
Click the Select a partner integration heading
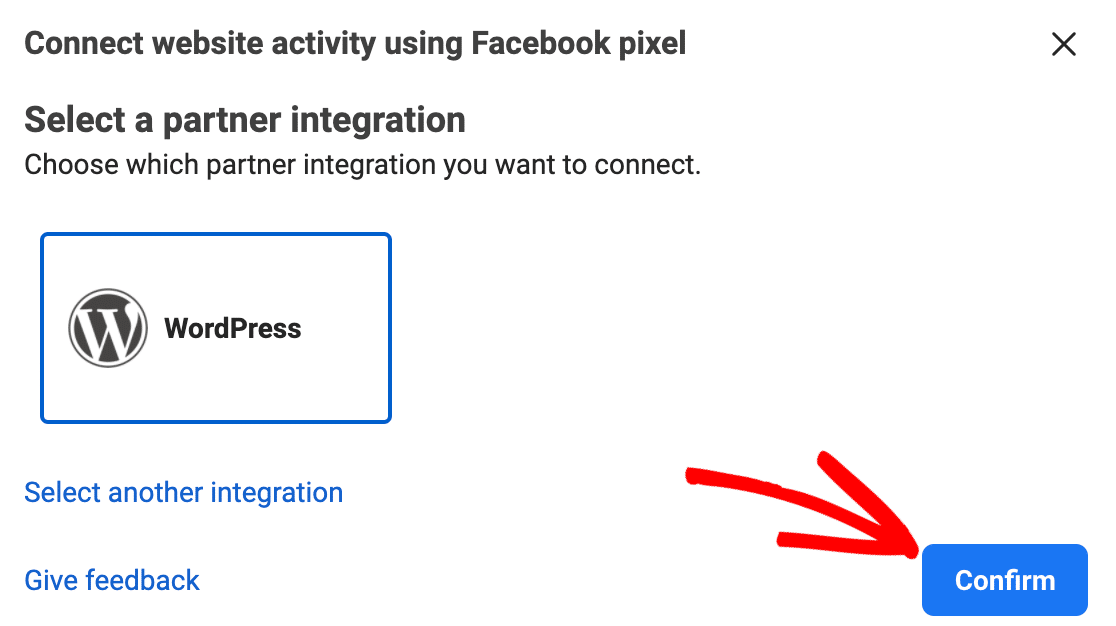[245, 120]
